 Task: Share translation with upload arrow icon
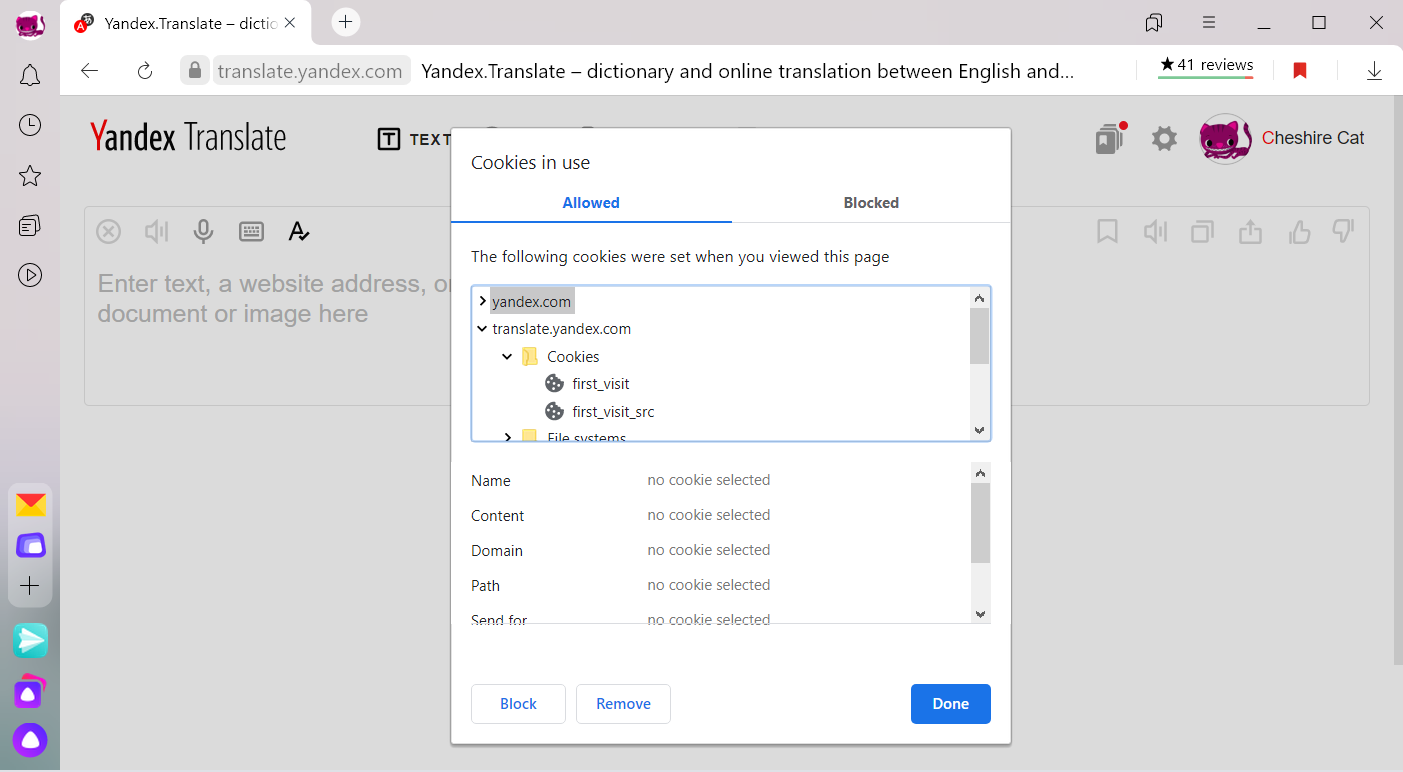(x=1250, y=232)
